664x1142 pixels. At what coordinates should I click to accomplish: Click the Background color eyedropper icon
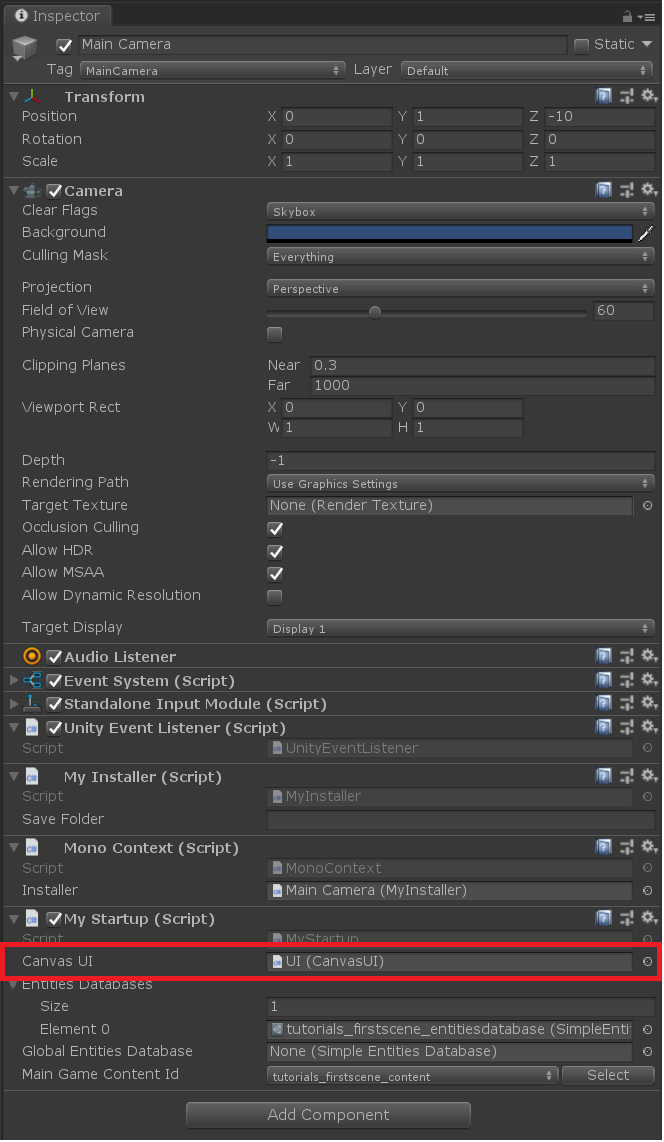[646, 233]
